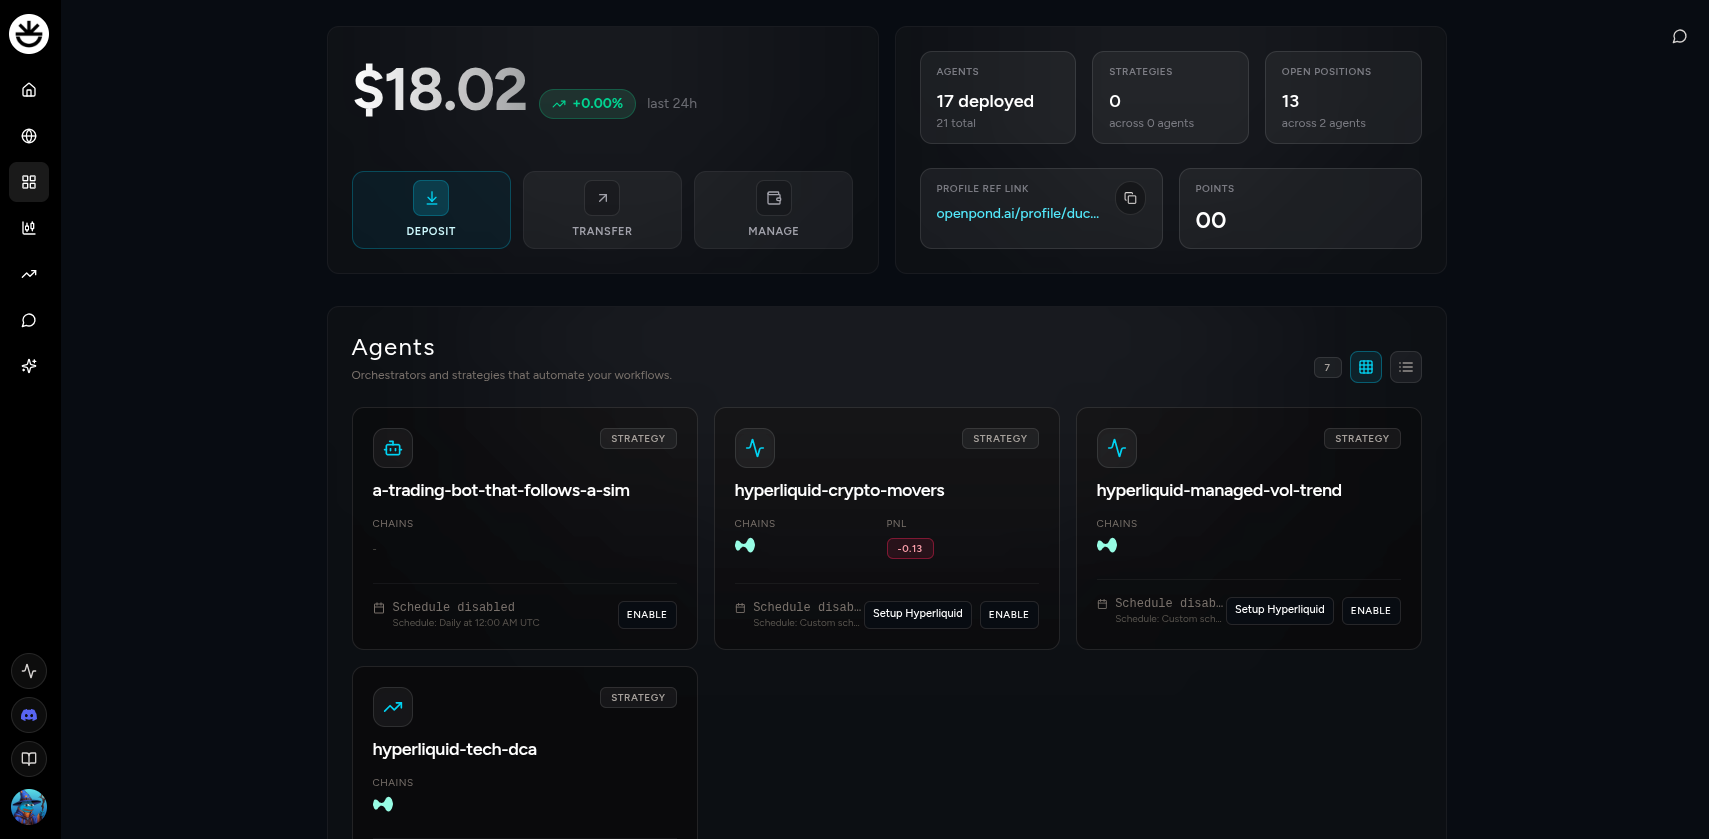
Task: Open the globe explore icon in sidebar
Action: click(x=29, y=136)
